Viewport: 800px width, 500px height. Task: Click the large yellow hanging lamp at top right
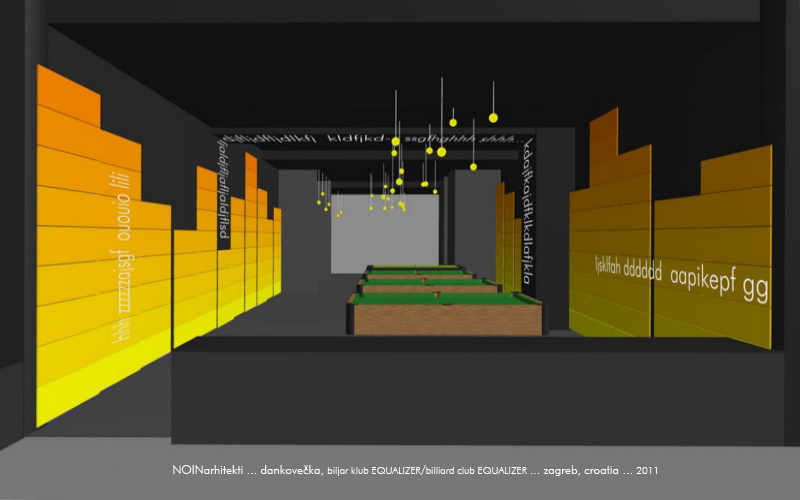(x=493, y=118)
